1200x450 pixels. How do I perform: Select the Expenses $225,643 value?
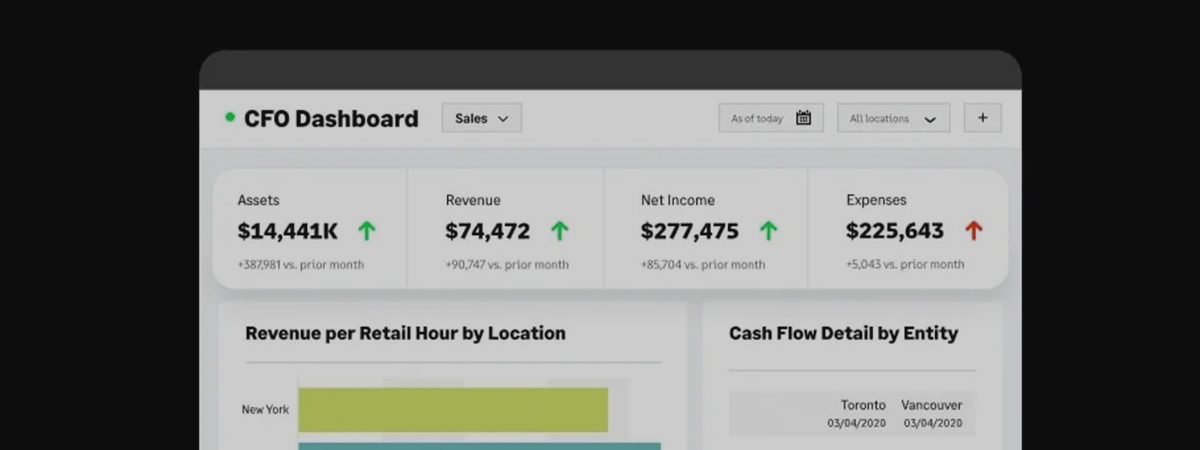coord(894,231)
